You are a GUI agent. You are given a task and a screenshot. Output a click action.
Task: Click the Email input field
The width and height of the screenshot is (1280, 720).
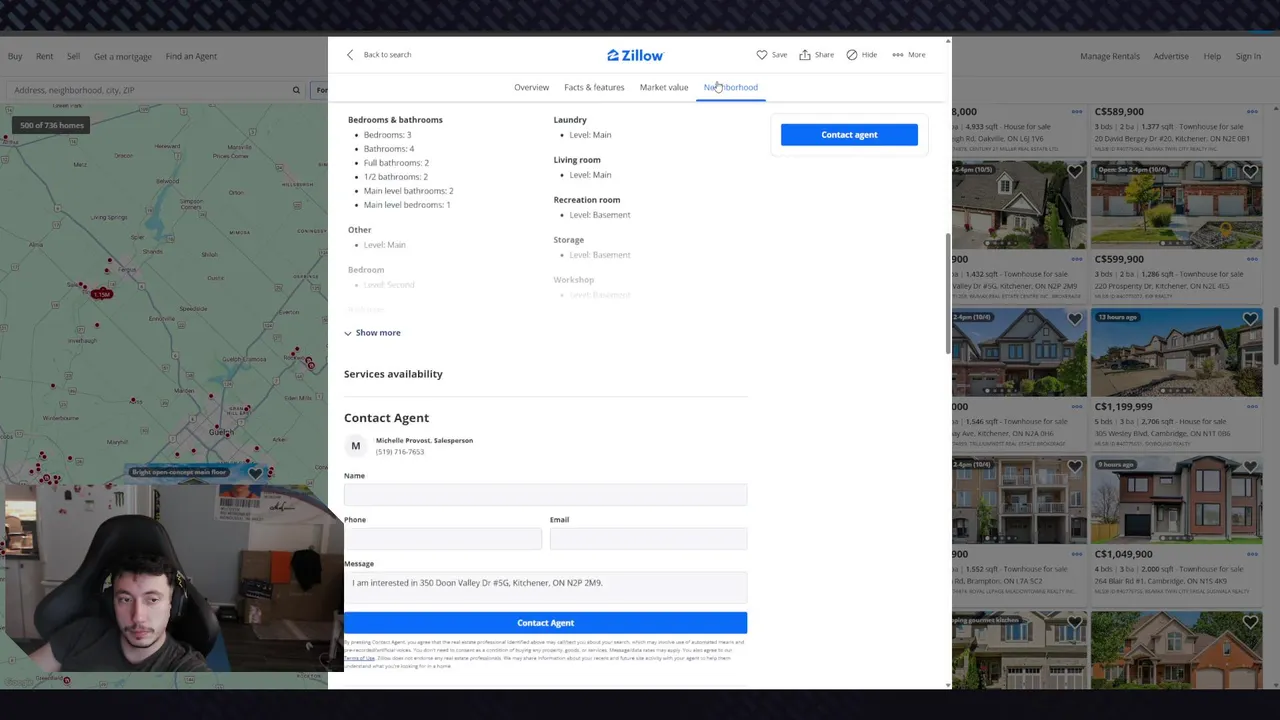coord(648,538)
